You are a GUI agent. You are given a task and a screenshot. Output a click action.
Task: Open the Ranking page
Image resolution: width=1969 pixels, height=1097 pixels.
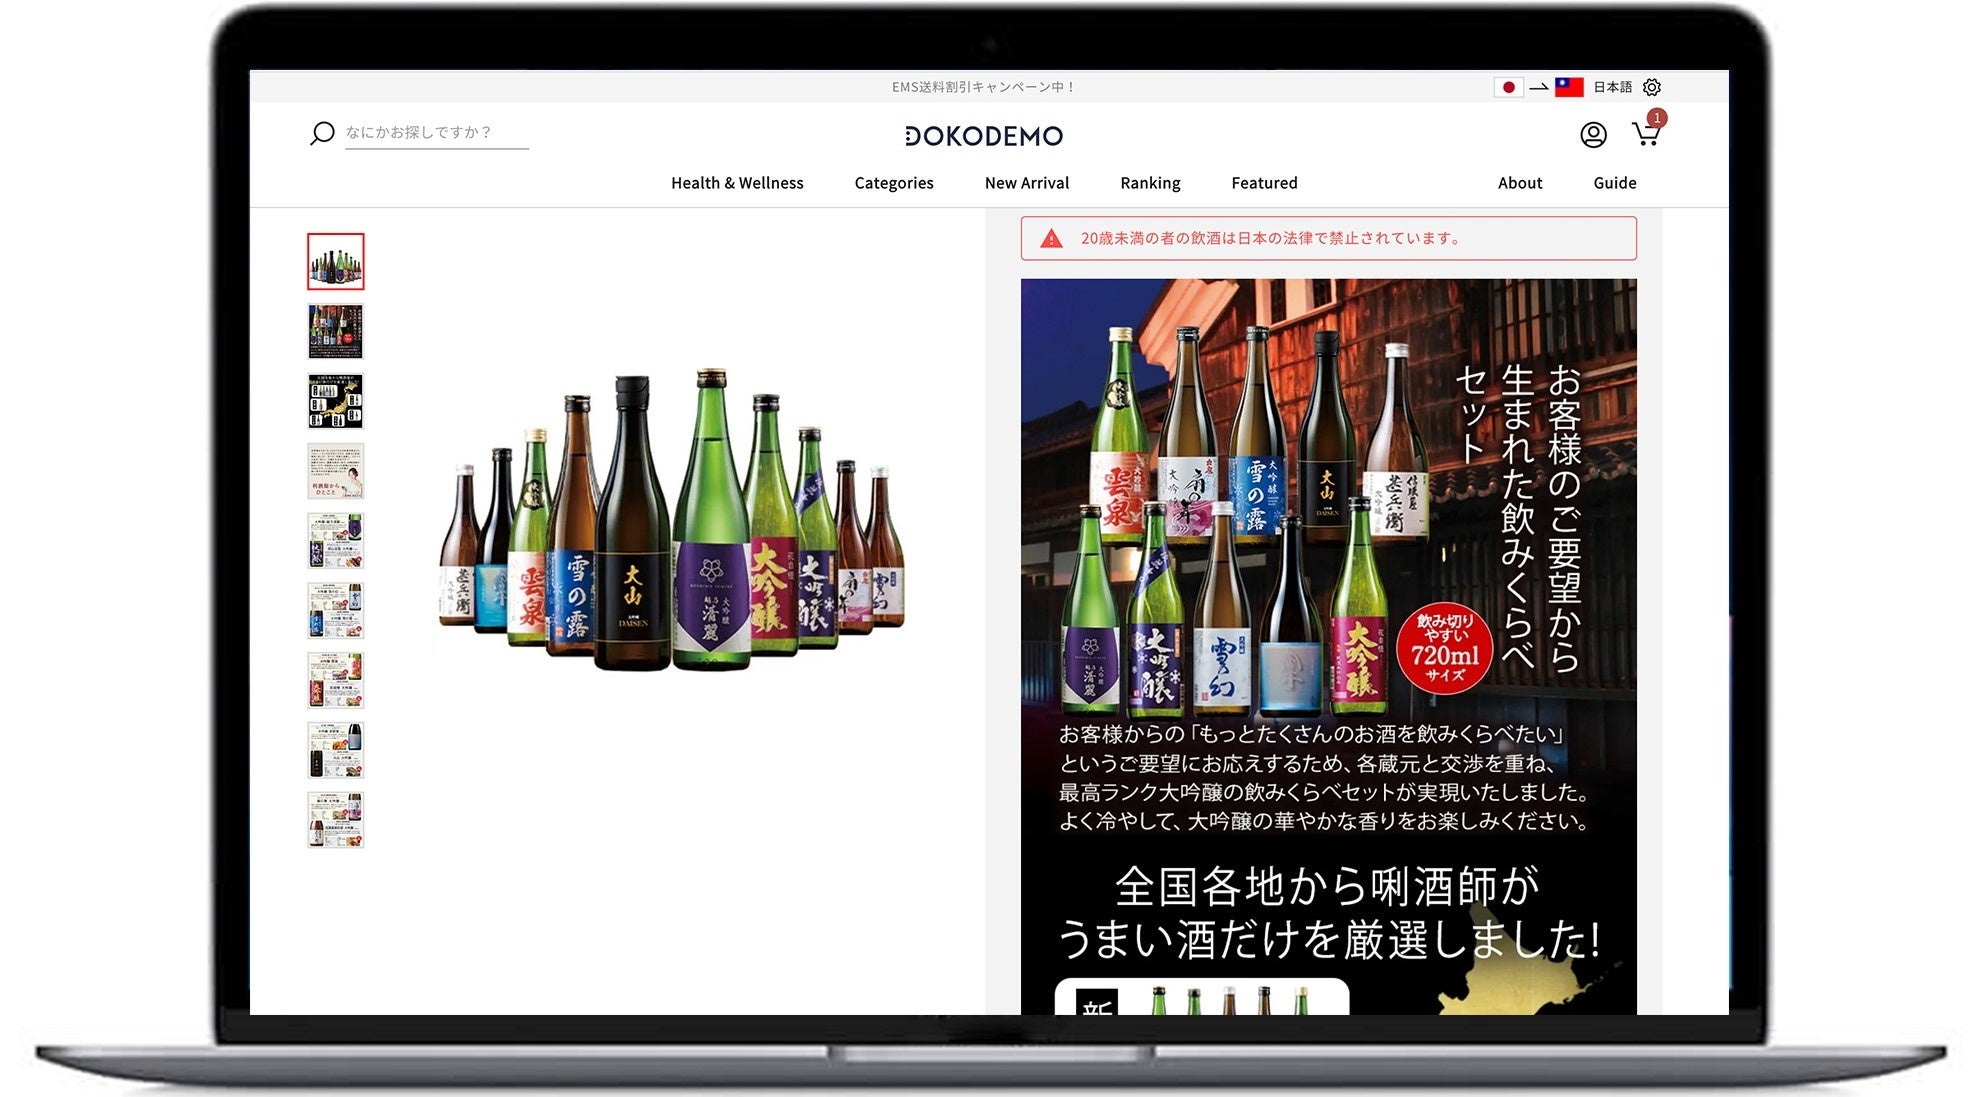click(1150, 183)
